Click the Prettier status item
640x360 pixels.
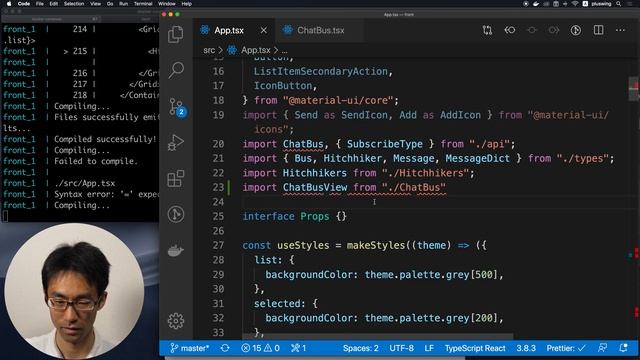(566, 348)
